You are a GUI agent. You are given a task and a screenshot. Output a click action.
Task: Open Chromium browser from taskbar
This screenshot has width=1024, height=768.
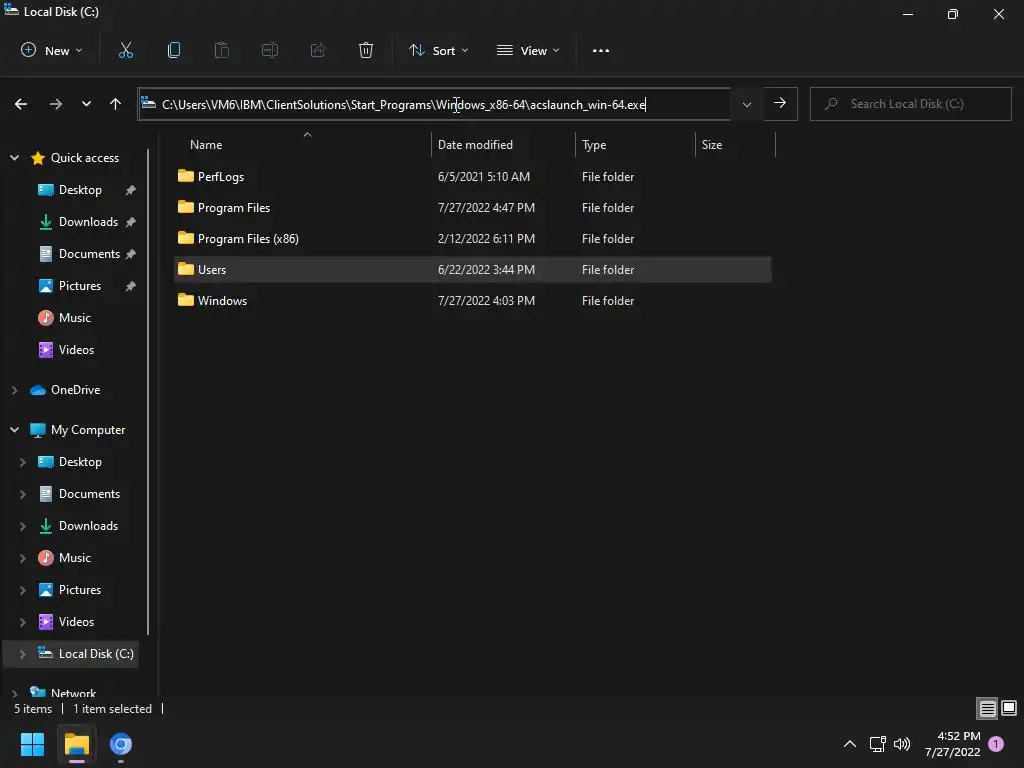pos(121,744)
